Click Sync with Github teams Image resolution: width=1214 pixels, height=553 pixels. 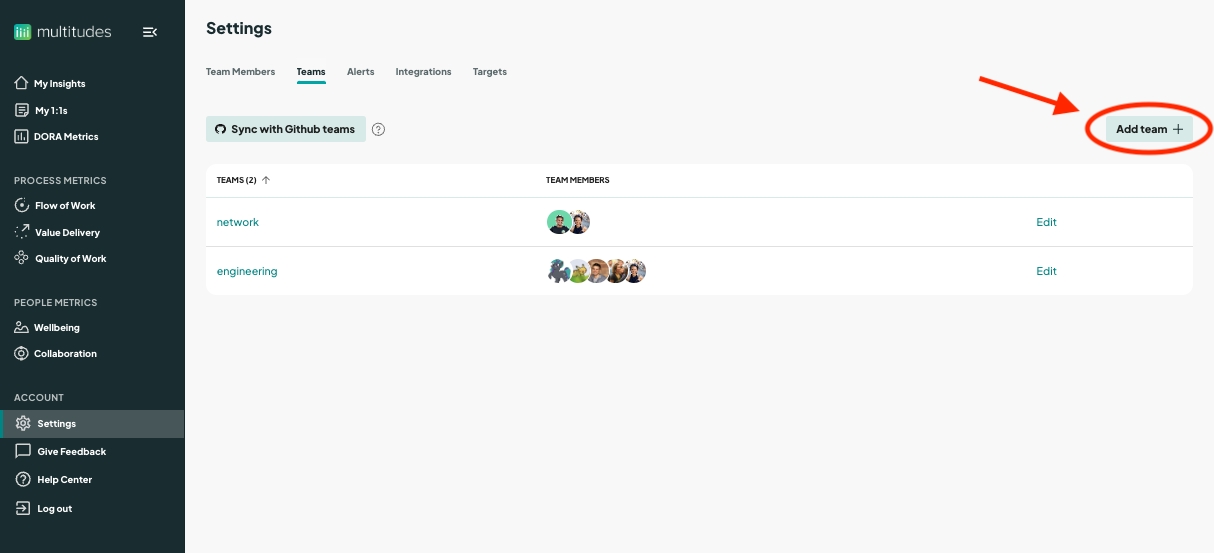pyautogui.click(x=285, y=129)
